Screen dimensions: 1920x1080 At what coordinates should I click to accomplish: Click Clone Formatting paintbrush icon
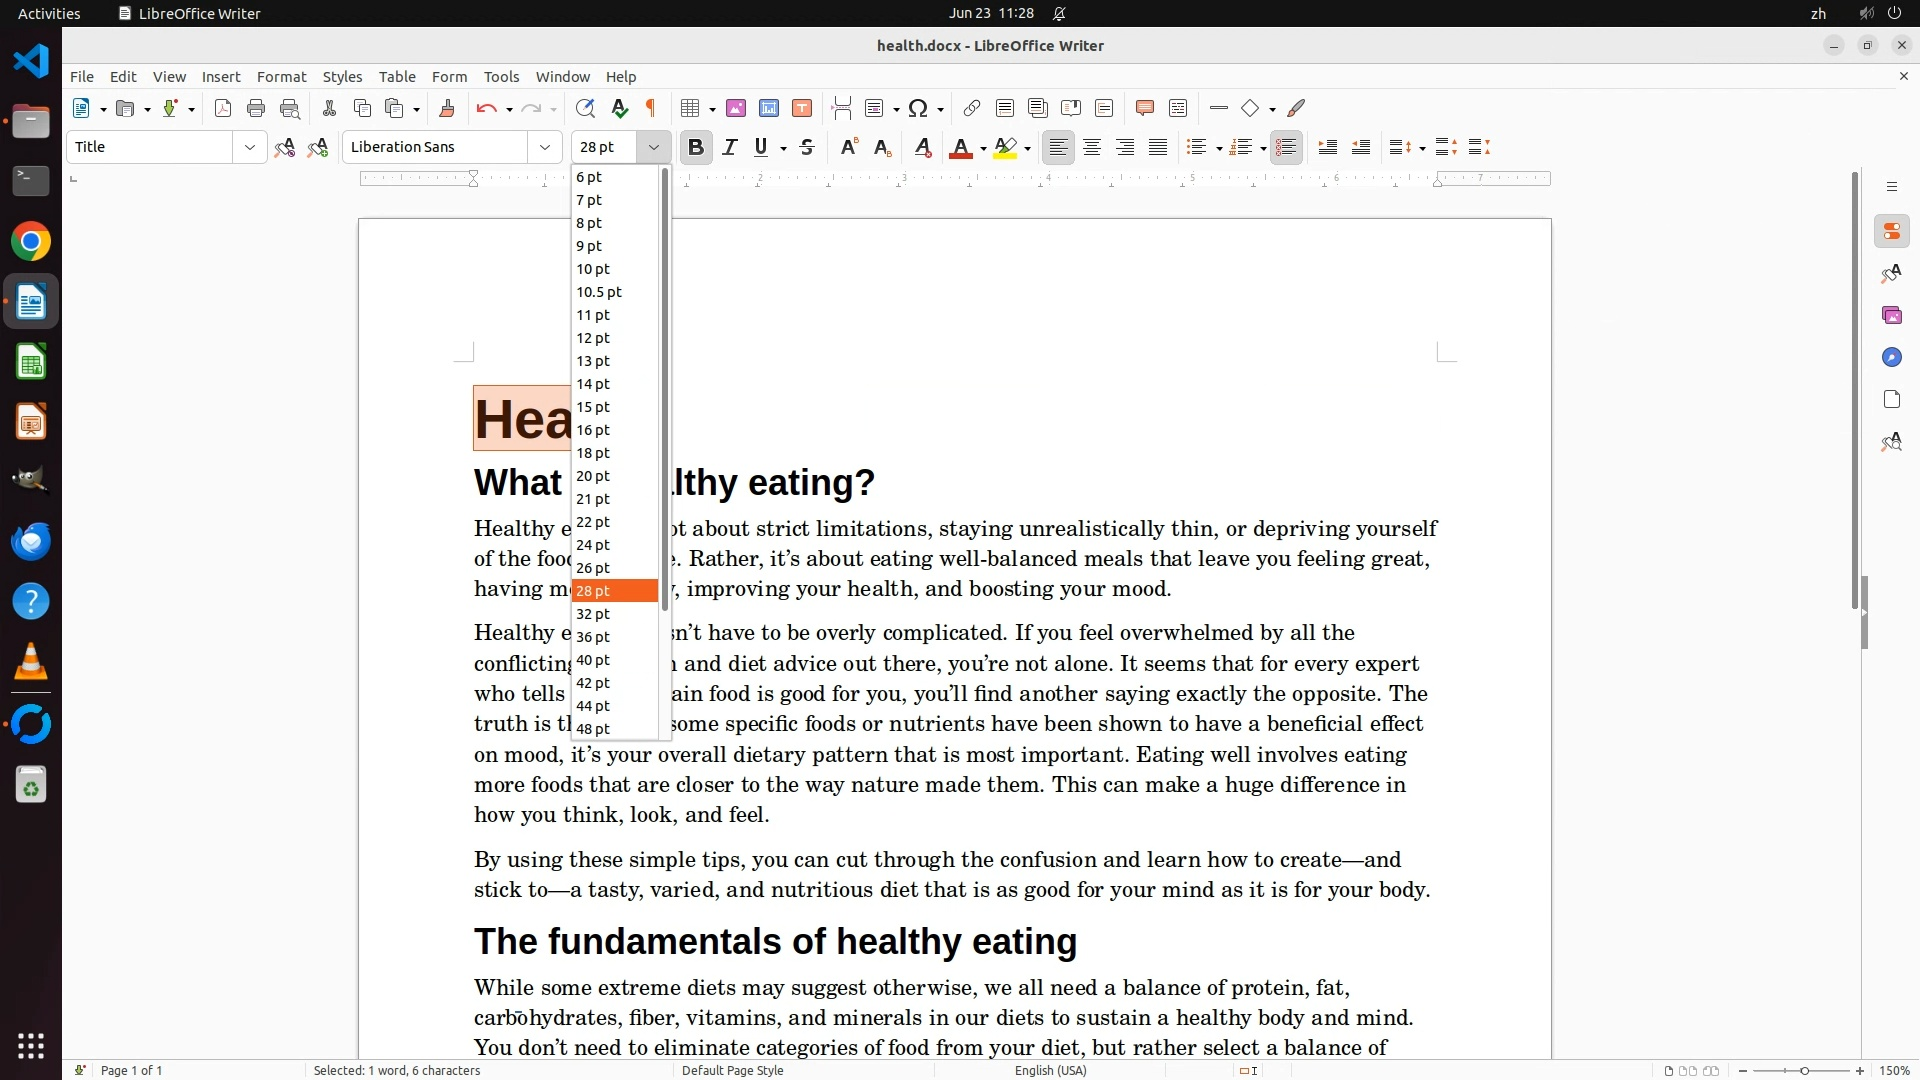pos(447,108)
